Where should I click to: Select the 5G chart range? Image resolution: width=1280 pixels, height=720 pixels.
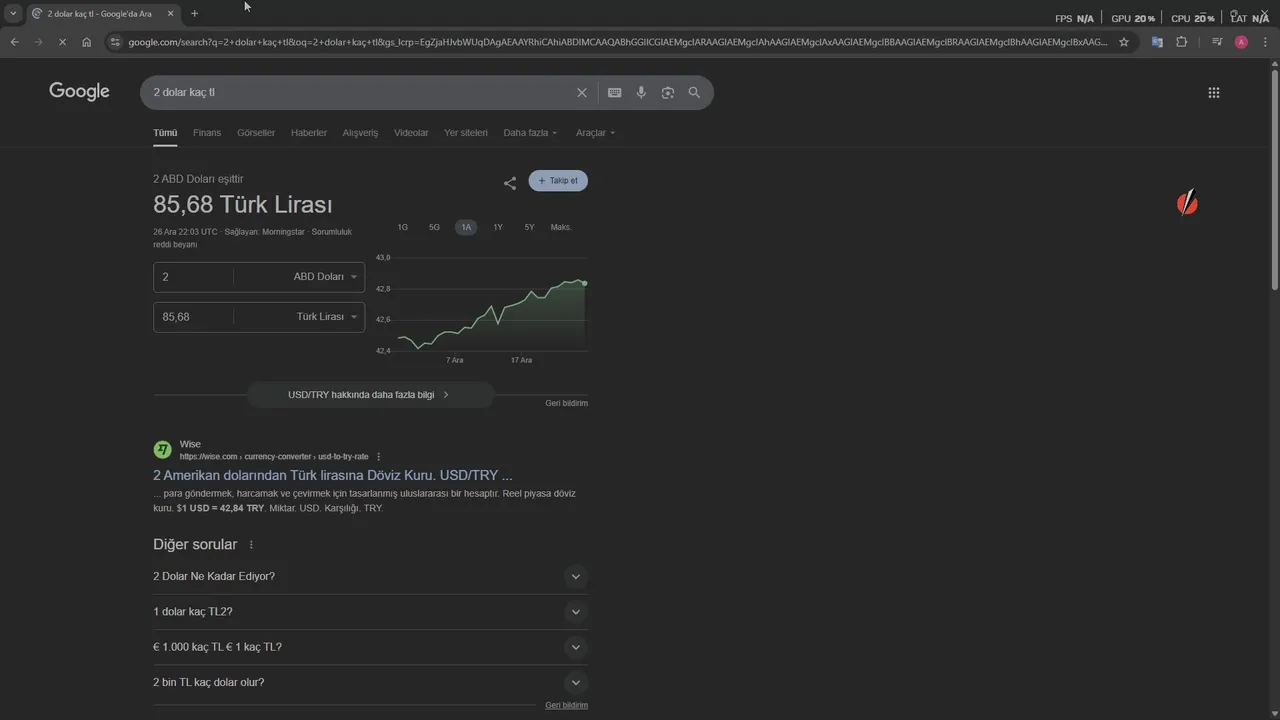click(434, 227)
